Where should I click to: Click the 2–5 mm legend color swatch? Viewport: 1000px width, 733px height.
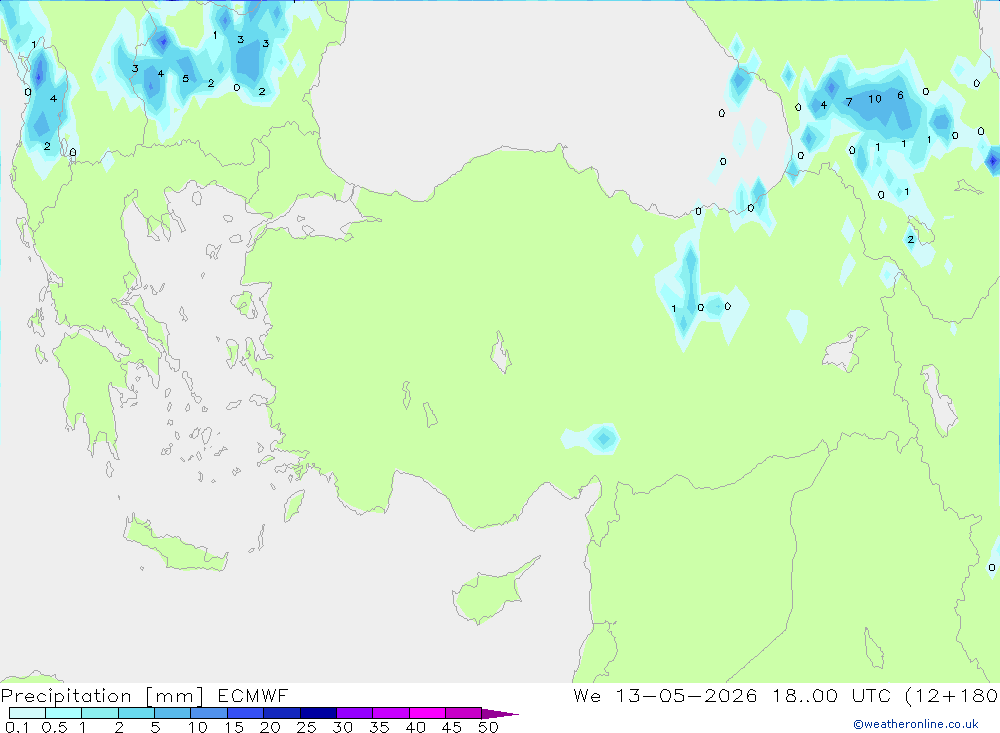pos(136,713)
